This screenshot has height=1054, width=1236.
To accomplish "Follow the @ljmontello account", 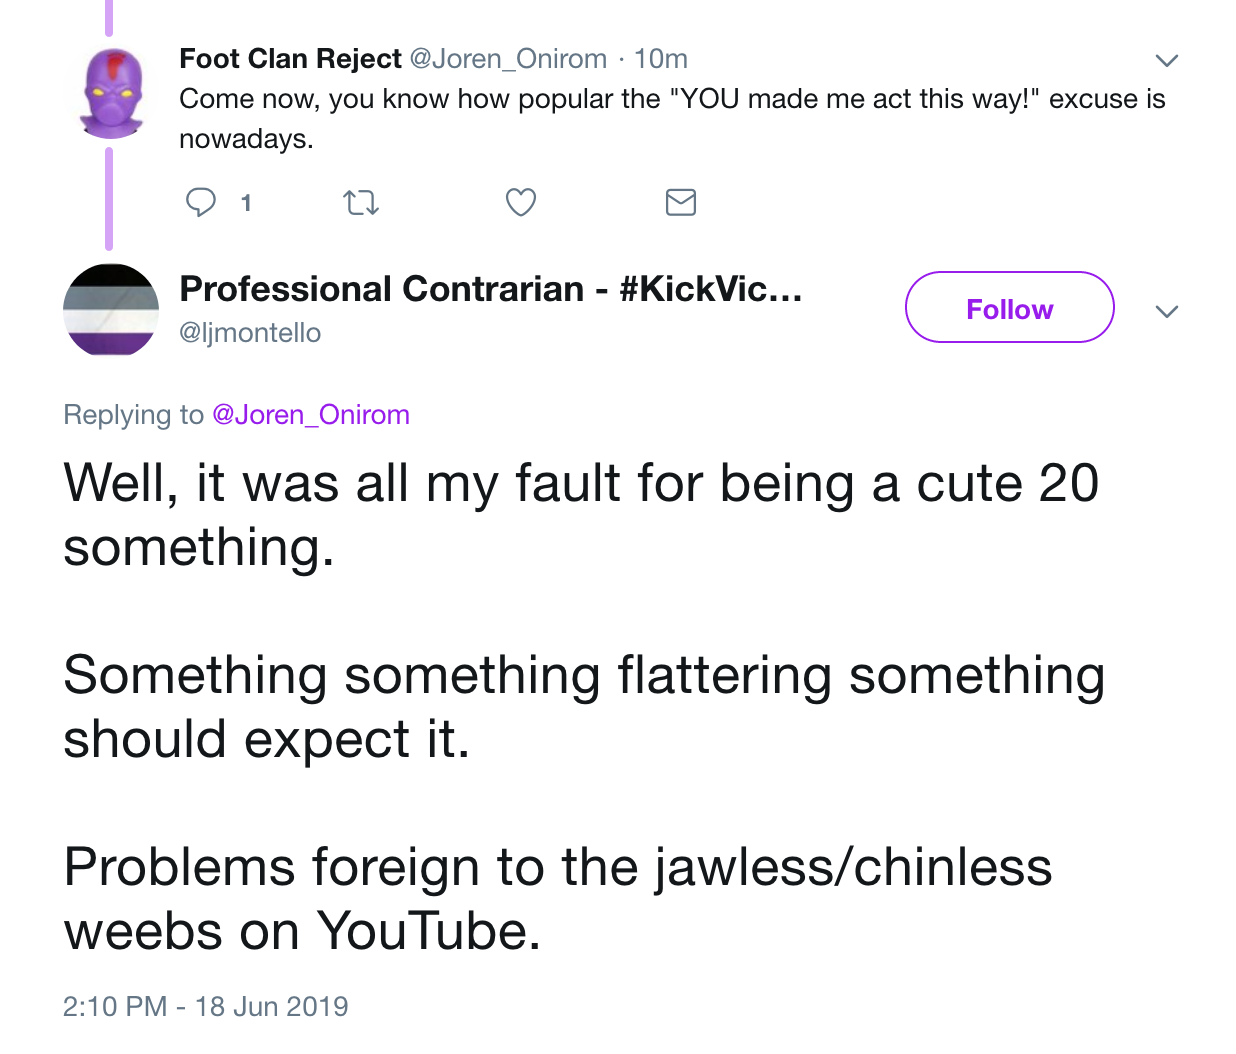I will click(1010, 307).
